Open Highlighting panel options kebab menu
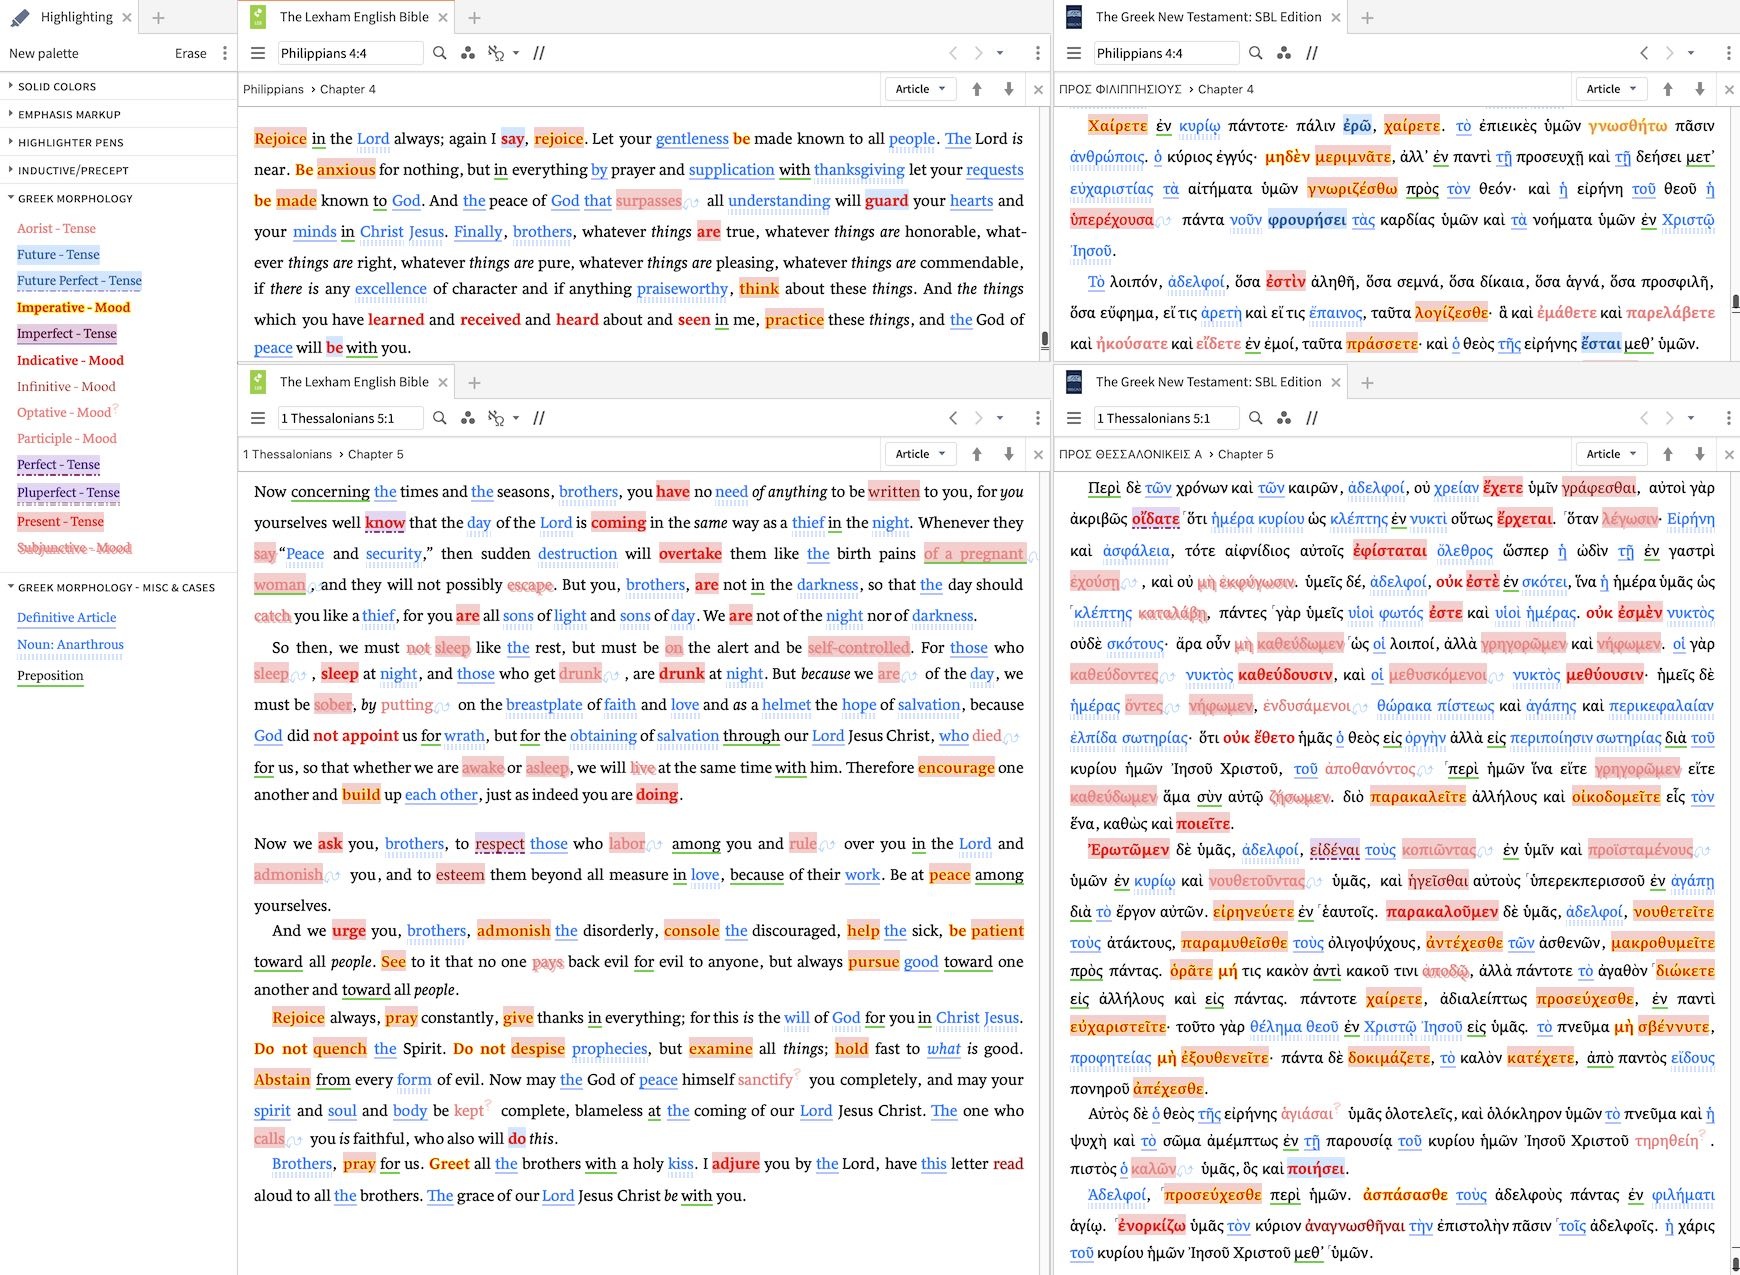Screen dimensions: 1740x1275 [224, 53]
